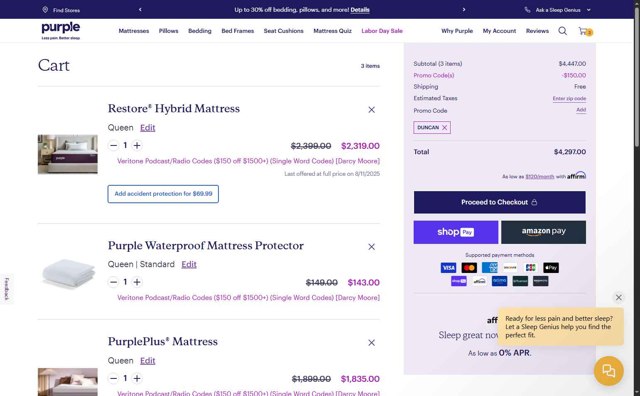Click the Total $4,297.00 amount

click(x=570, y=152)
